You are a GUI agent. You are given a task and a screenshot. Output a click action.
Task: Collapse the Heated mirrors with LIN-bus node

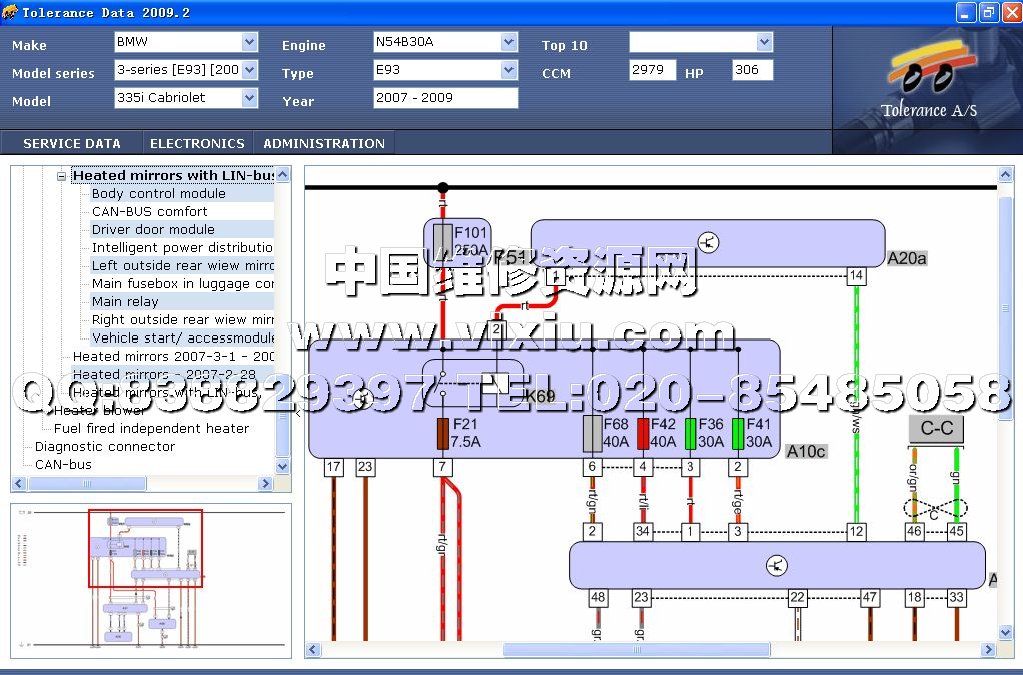(x=61, y=176)
